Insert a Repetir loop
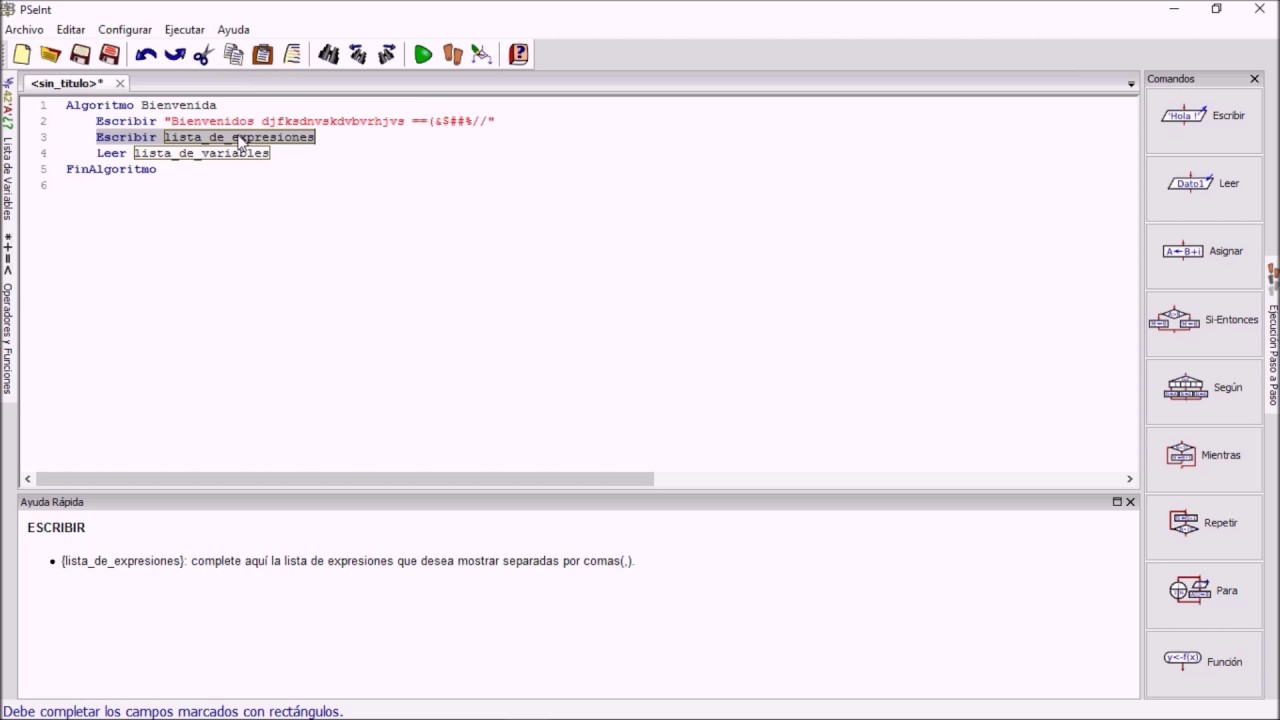The height and width of the screenshot is (720, 1280). 1204,523
